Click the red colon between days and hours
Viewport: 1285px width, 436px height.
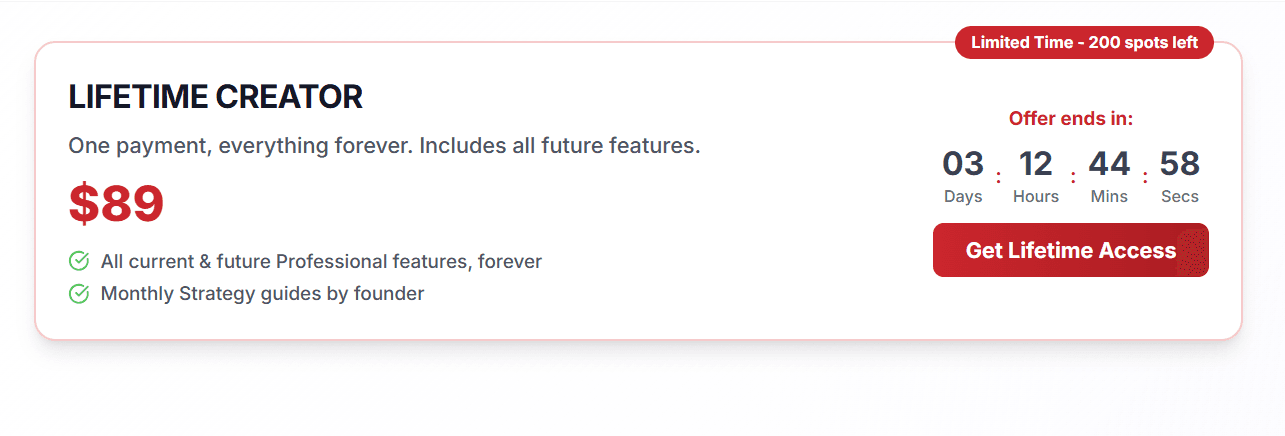click(999, 177)
